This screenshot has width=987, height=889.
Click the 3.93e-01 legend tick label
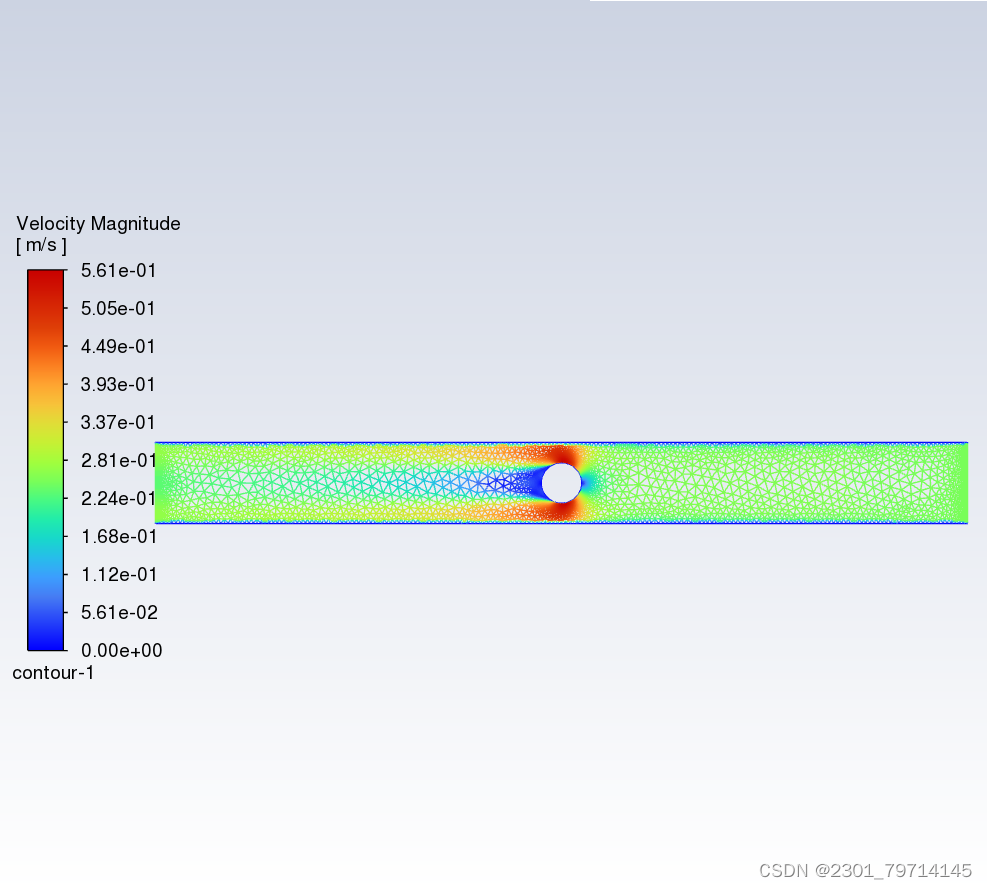click(x=118, y=384)
